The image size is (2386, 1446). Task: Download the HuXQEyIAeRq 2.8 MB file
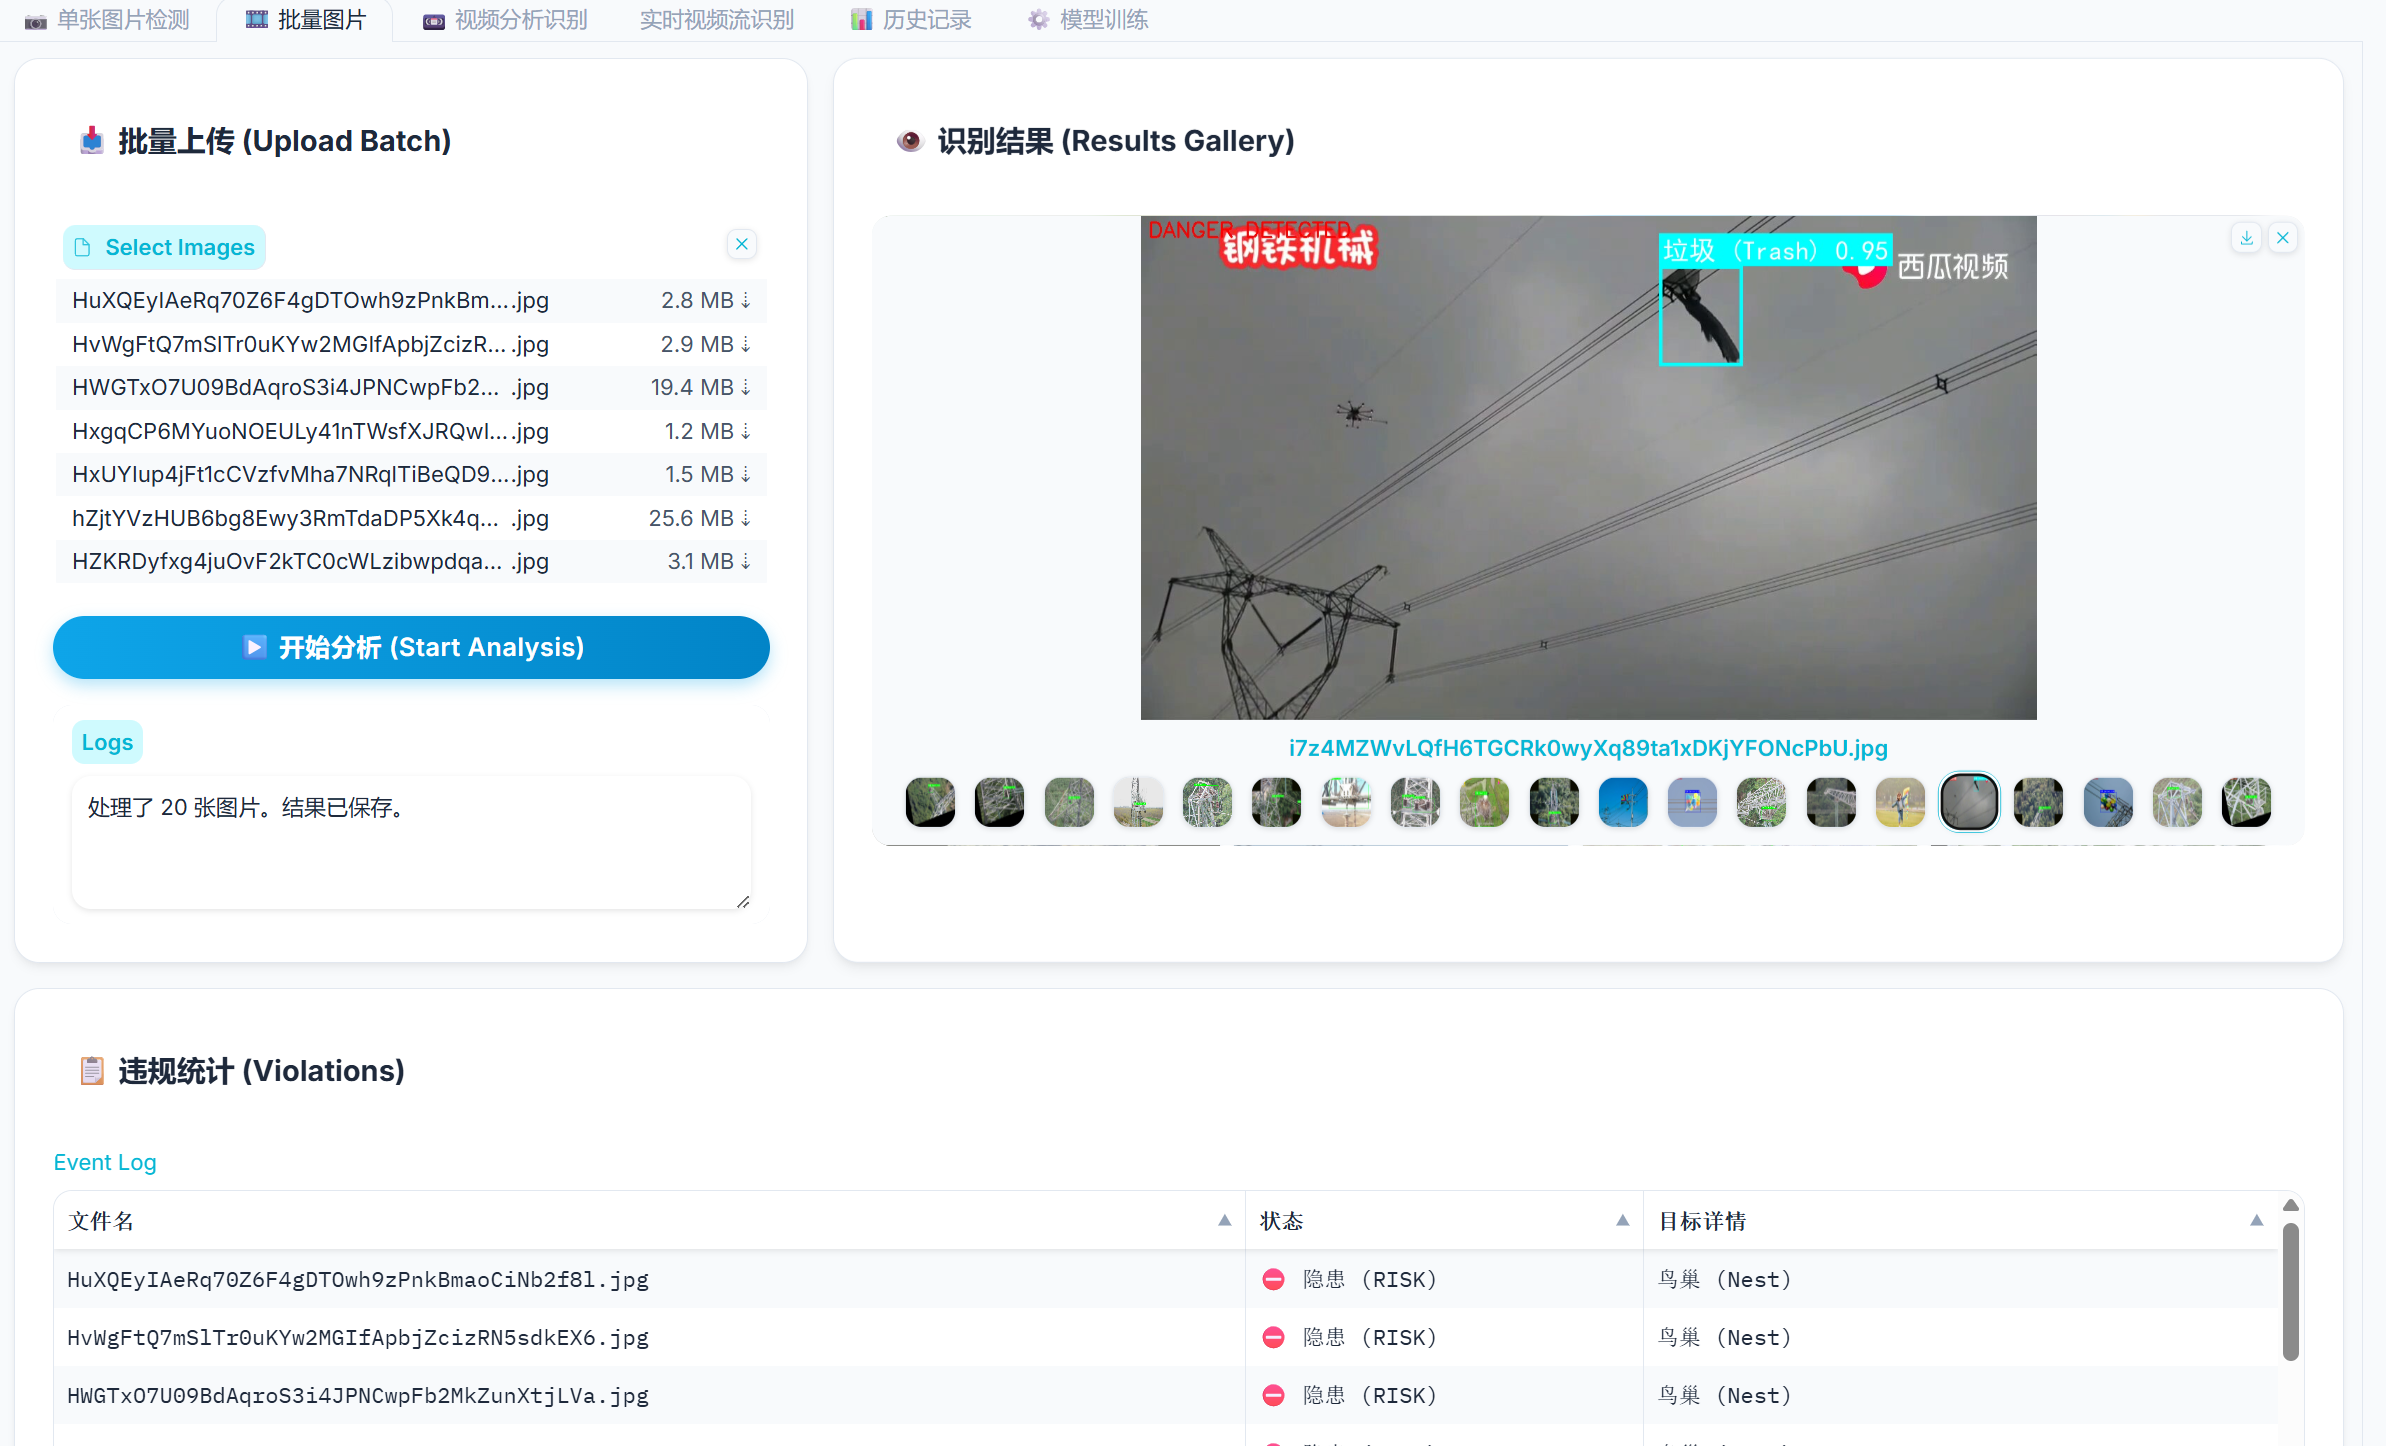pyautogui.click(x=745, y=301)
